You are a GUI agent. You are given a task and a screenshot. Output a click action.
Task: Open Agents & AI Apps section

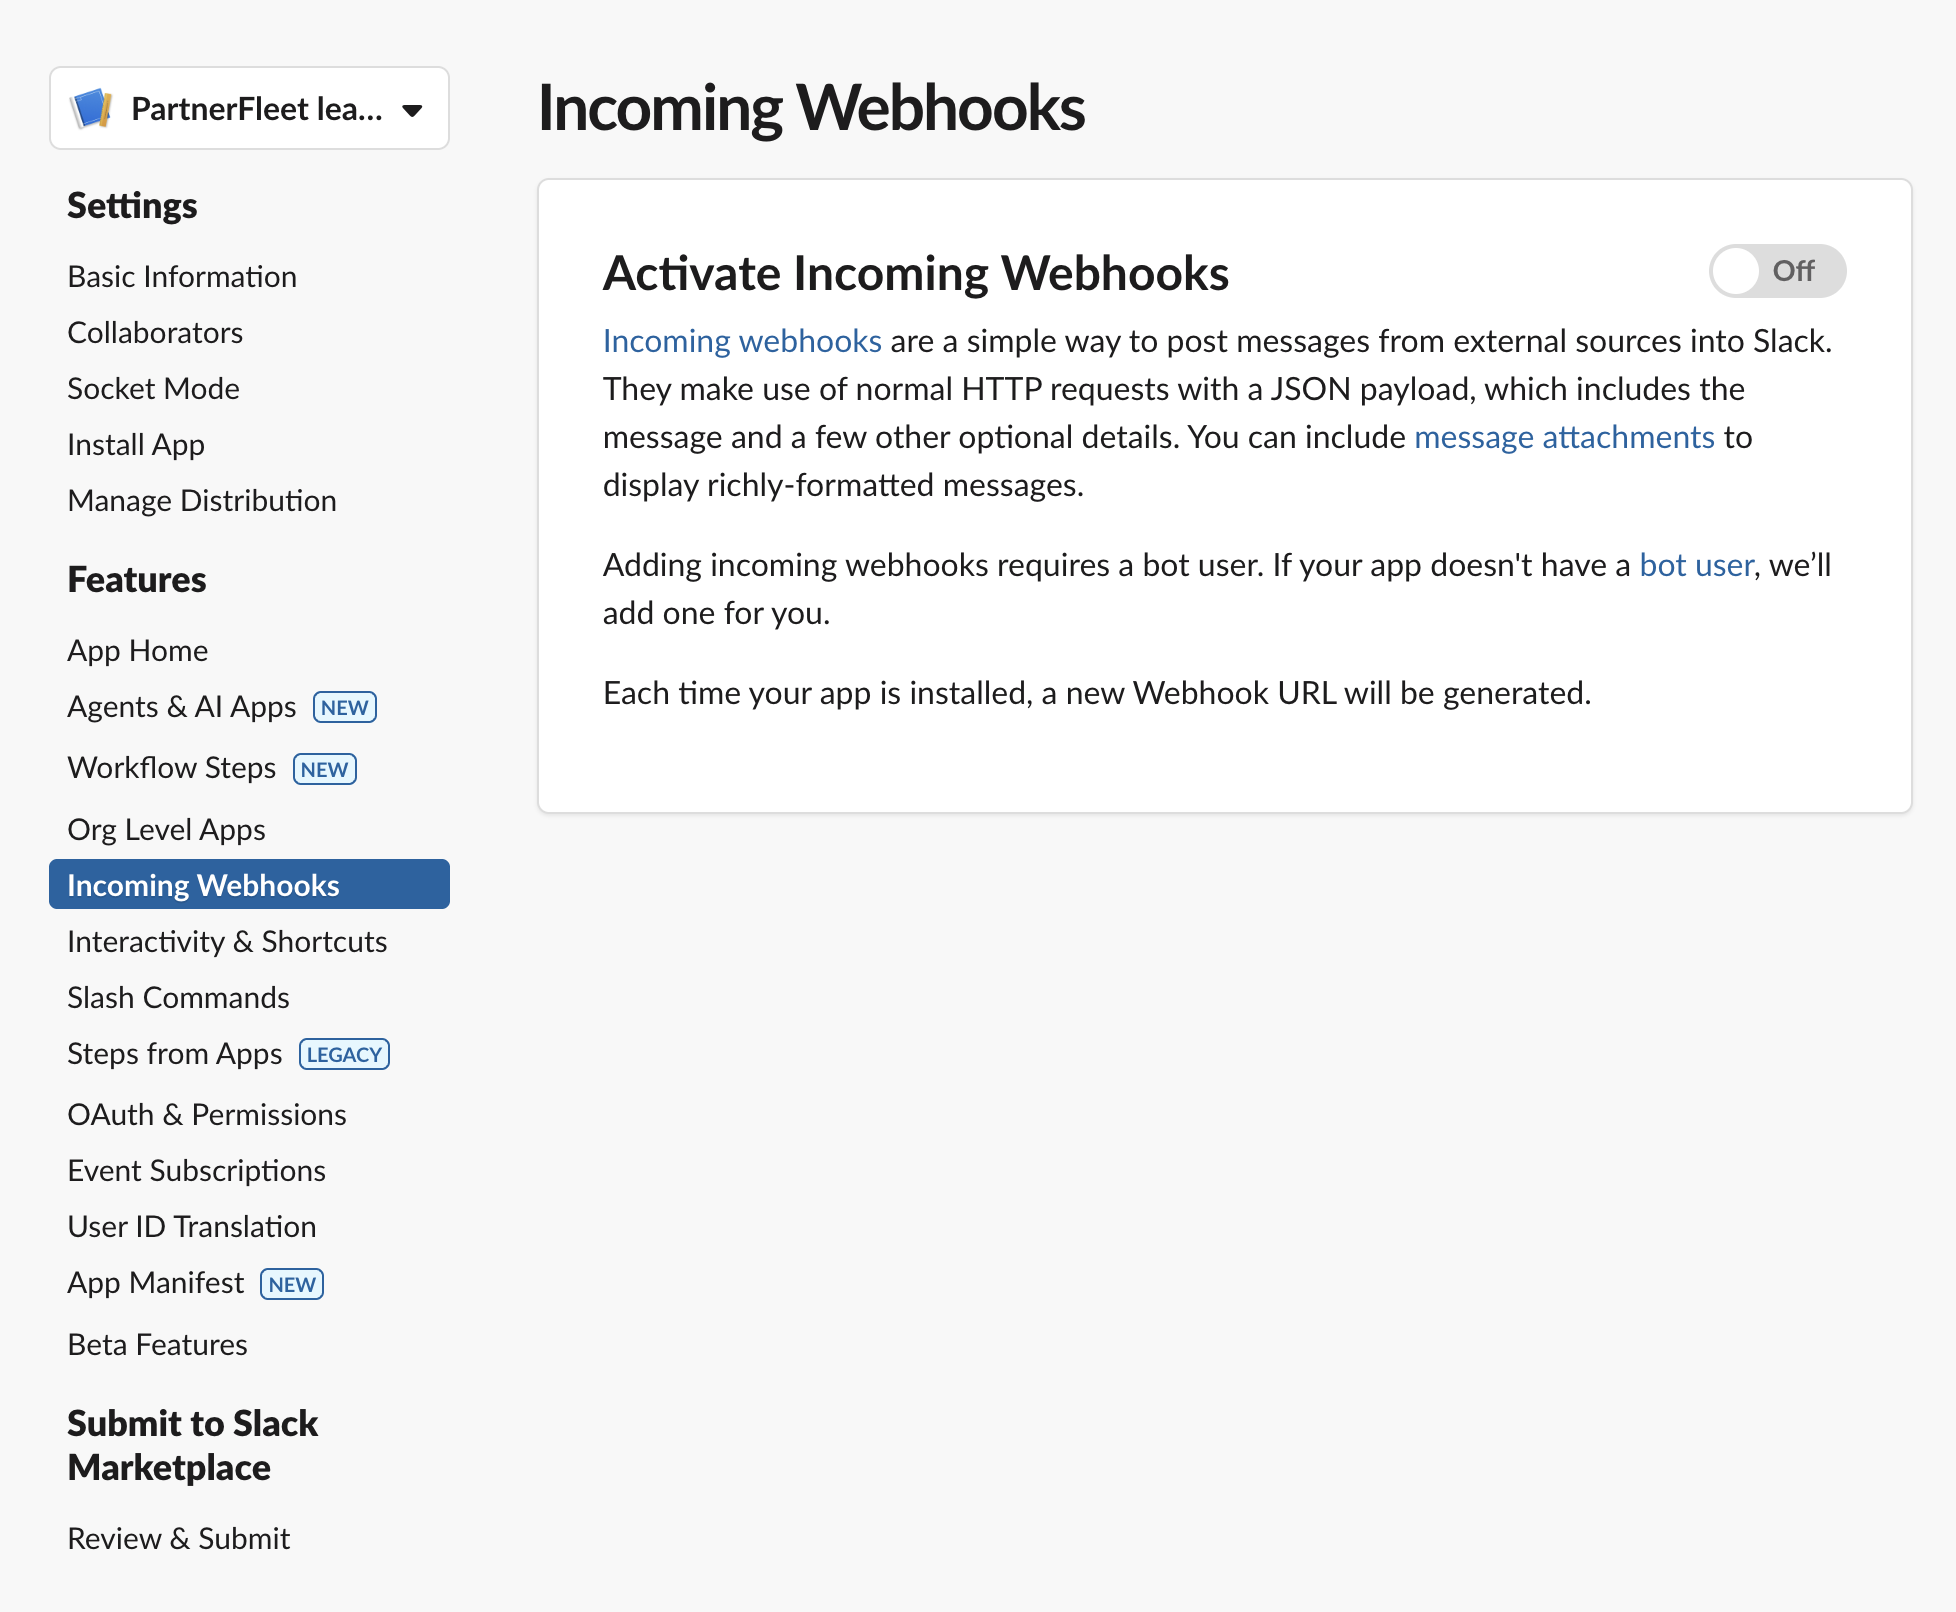(x=182, y=706)
